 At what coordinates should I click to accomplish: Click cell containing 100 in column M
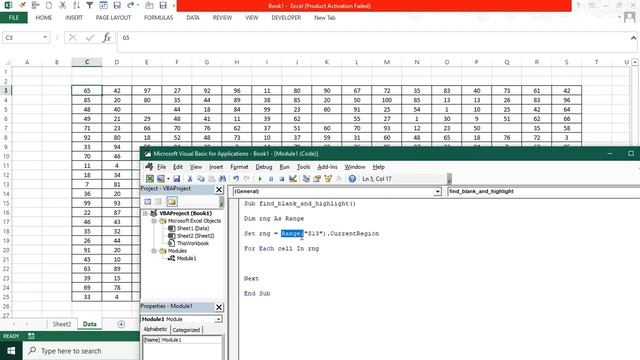pos(387,100)
